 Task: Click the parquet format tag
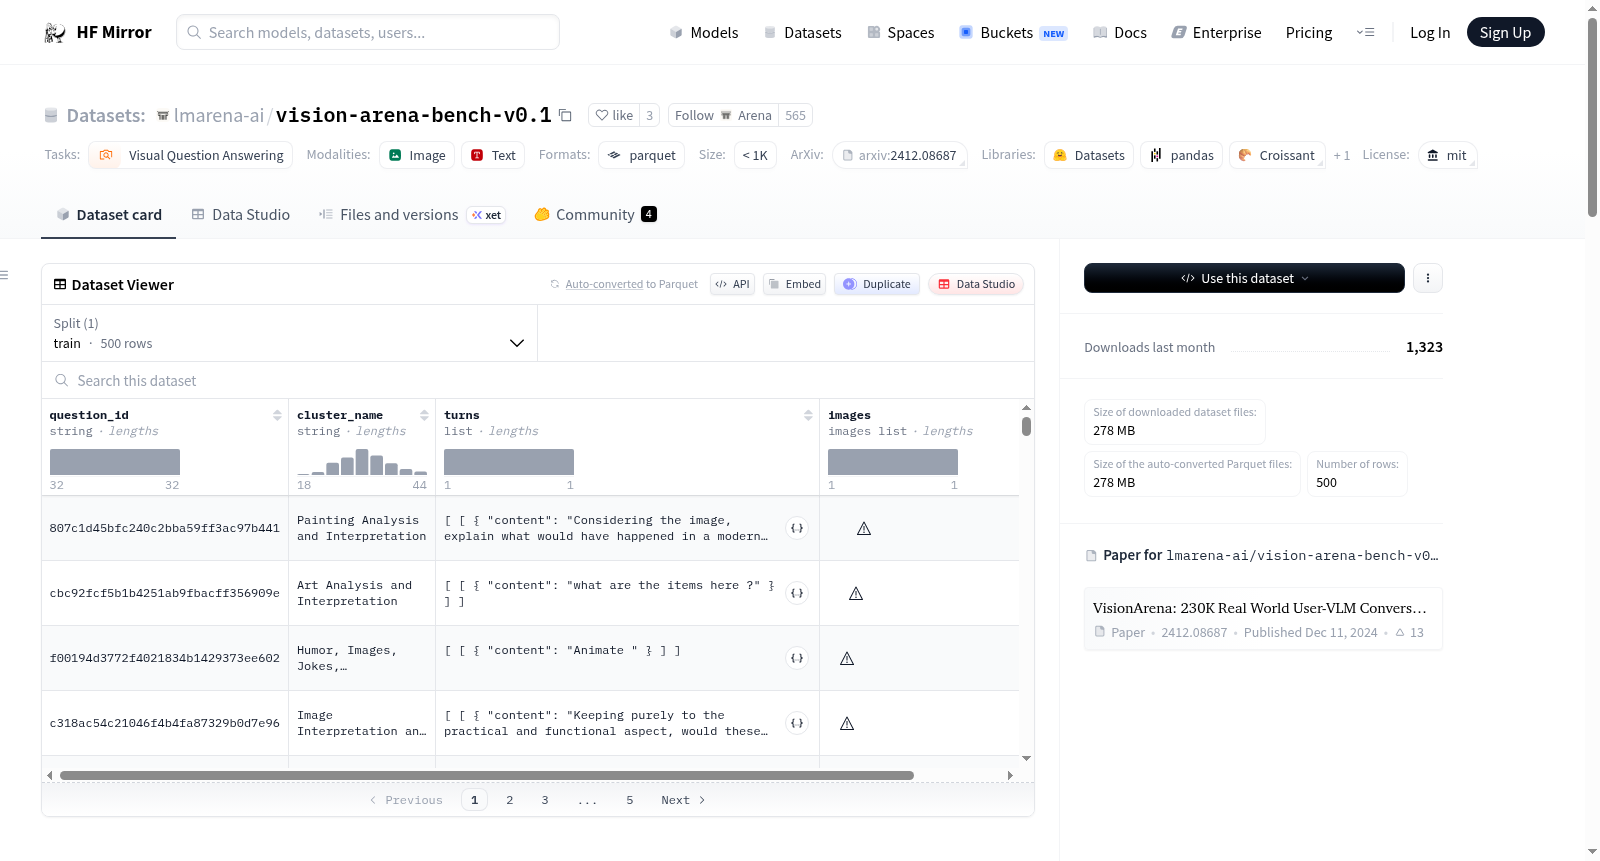pos(641,155)
